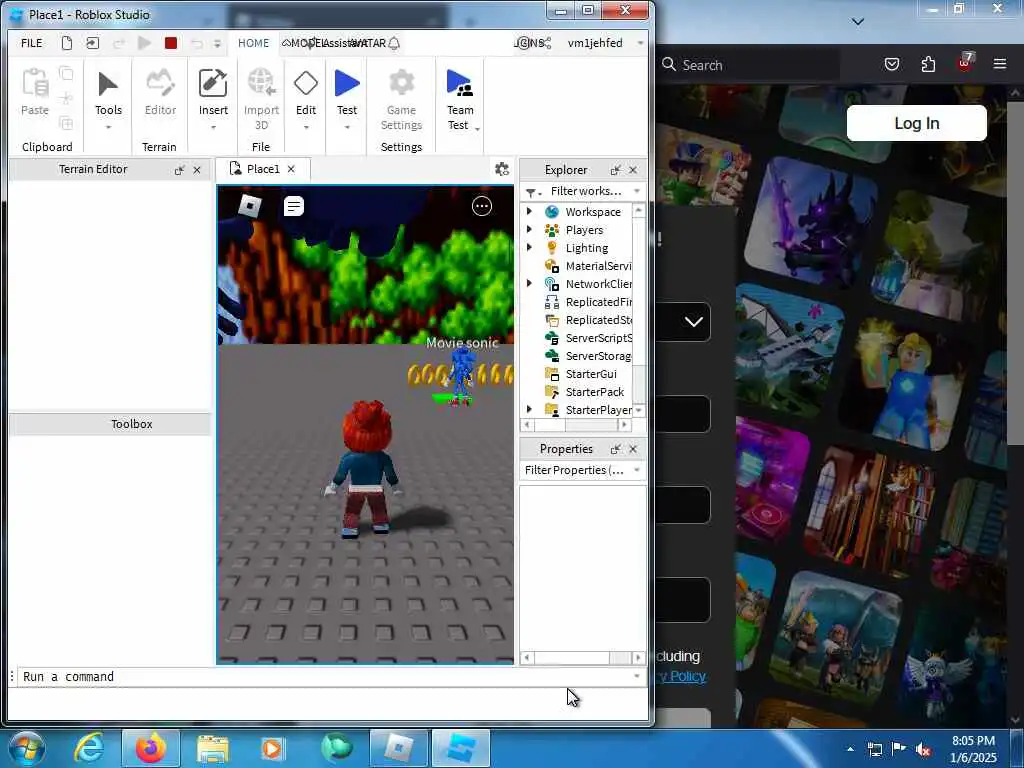1024x768 pixels.
Task: Select ReplicatedFirst in the Explorer tree
Action: click(588, 302)
